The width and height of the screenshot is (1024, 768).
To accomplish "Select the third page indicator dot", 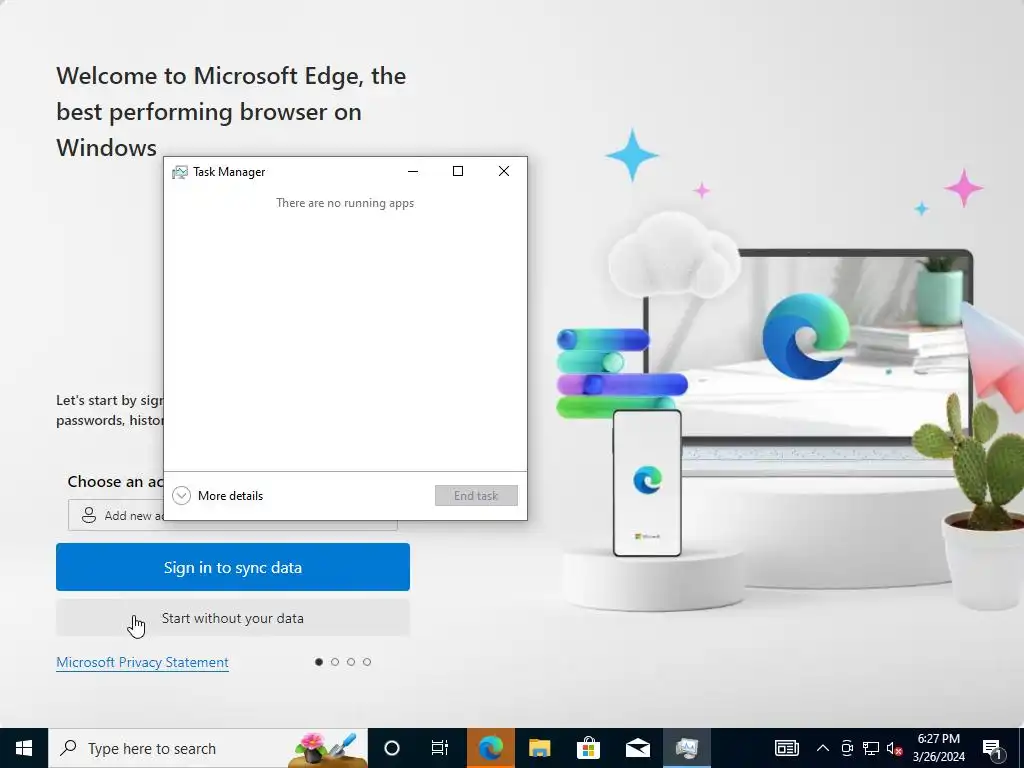I will (x=351, y=662).
